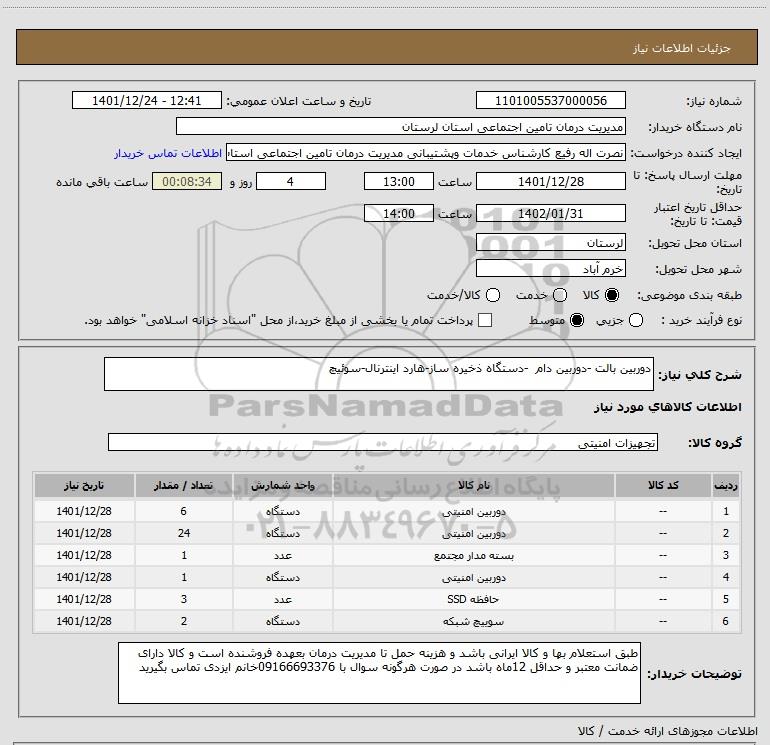Click the شرح کلی نیاز label
Image resolution: width=770 pixels, height=745 pixels.
click(700, 375)
